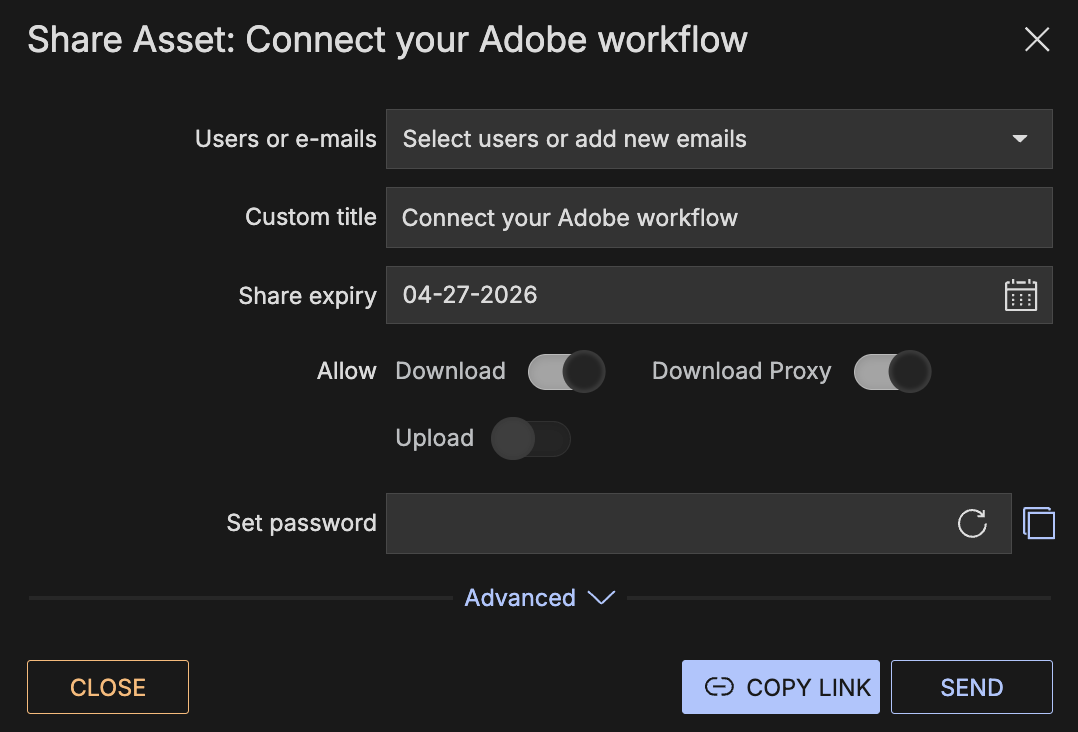Click the Share expiry date value 04-27-2026

click(x=470, y=295)
